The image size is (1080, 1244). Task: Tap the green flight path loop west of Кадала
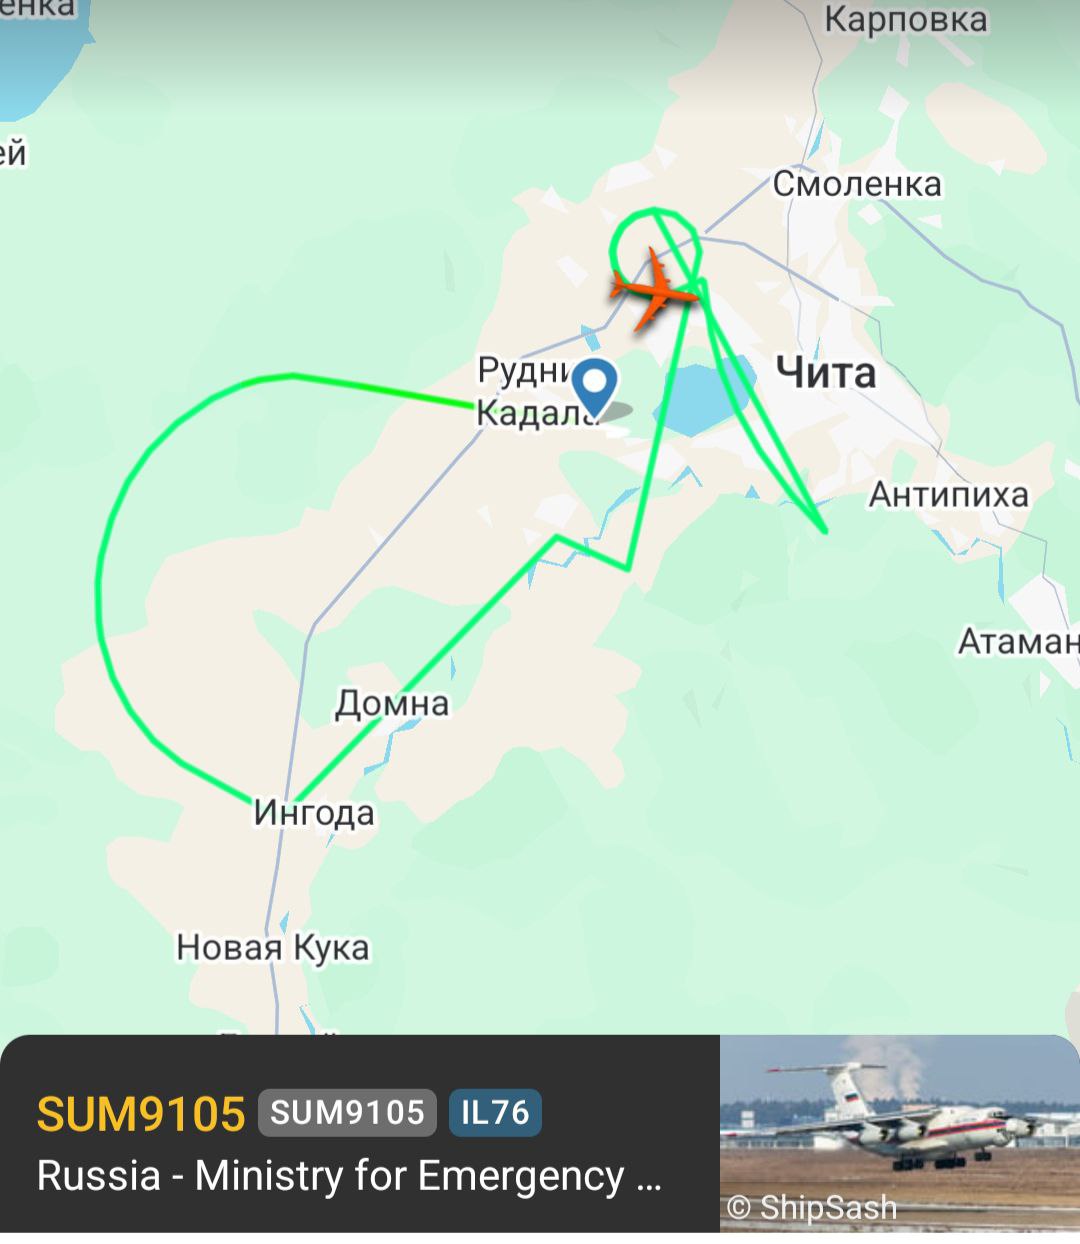101,588
